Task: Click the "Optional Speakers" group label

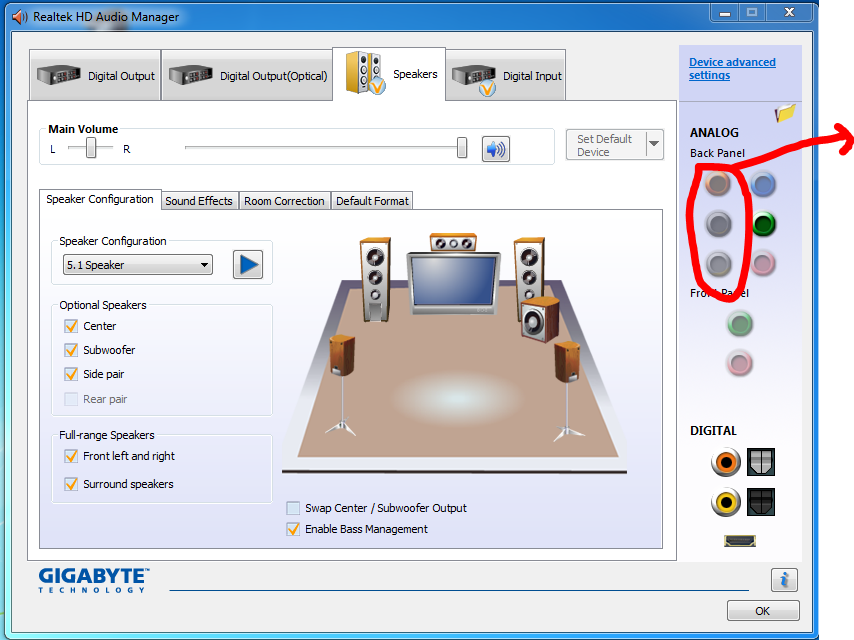Action: (103, 305)
